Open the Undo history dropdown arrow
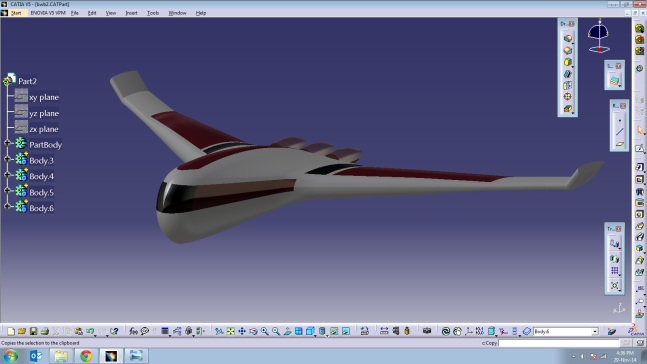The width and height of the screenshot is (647, 364). pyautogui.click(x=95, y=335)
